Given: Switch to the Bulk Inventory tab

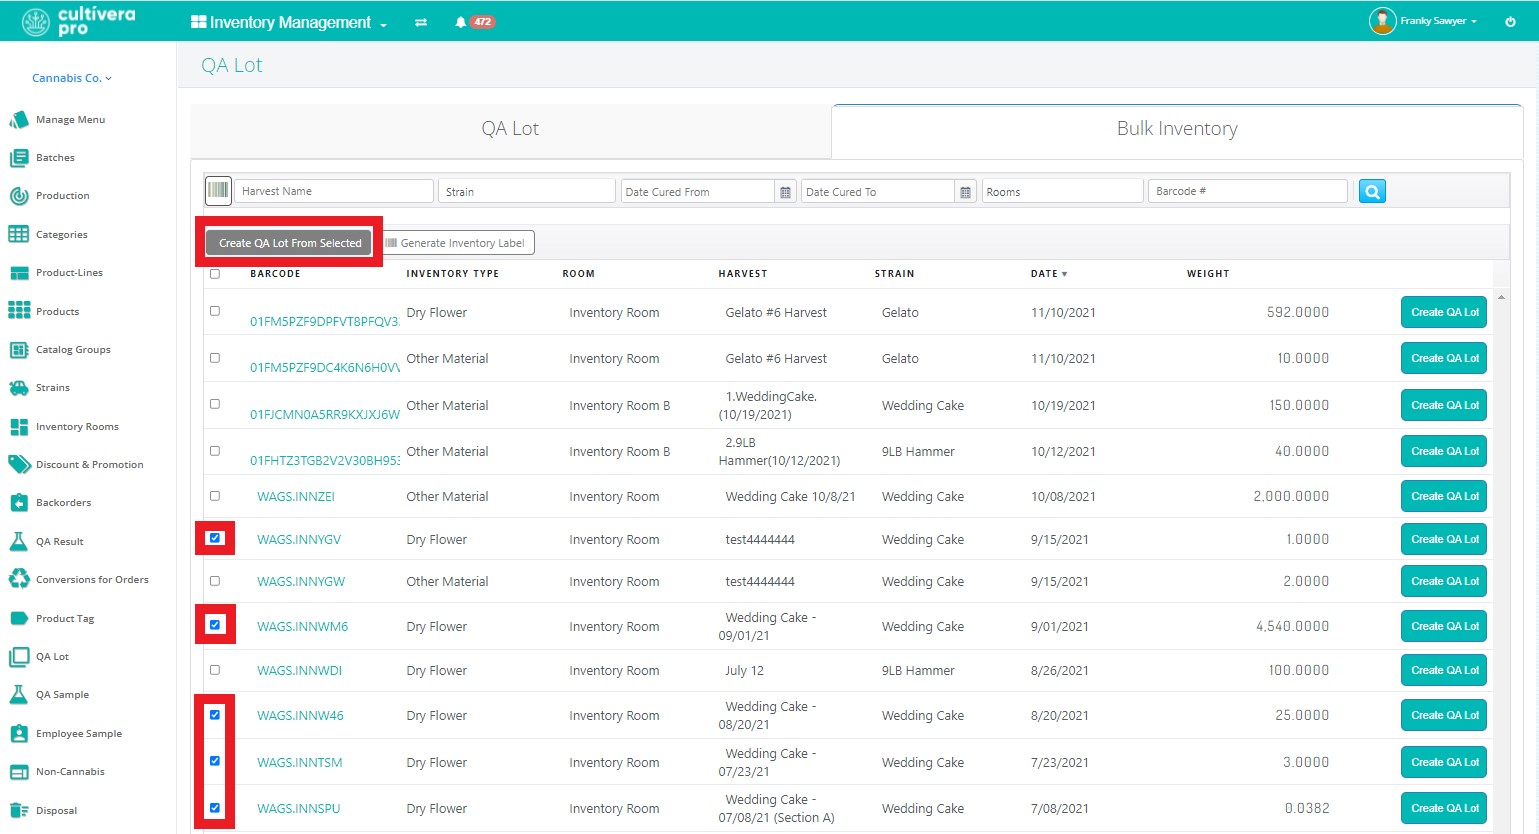Looking at the screenshot, I should [1177, 129].
